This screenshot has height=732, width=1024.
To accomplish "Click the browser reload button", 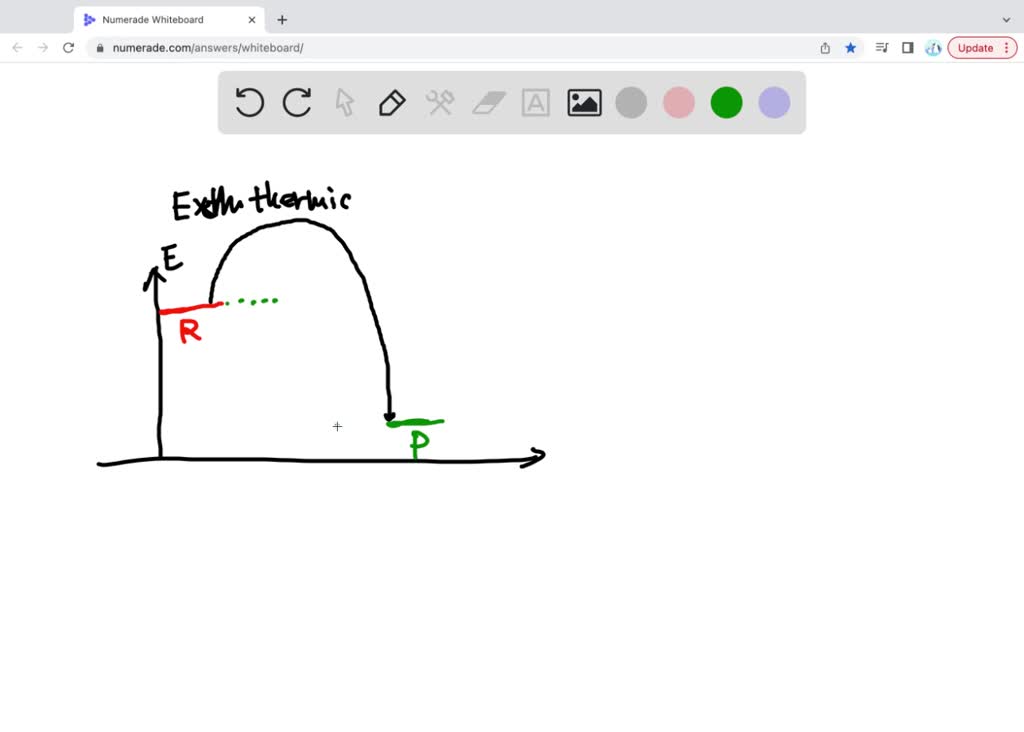I will [68, 47].
